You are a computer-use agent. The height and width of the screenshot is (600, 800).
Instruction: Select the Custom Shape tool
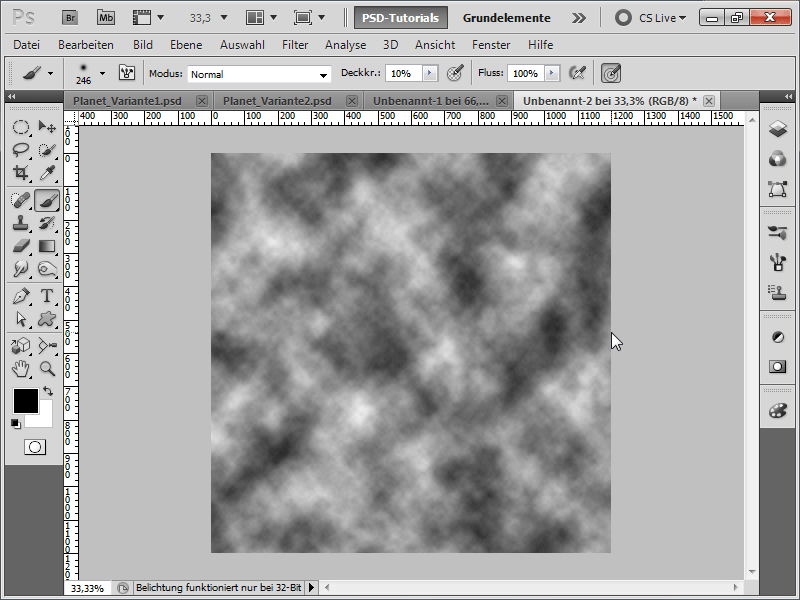[x=47, y=319]
